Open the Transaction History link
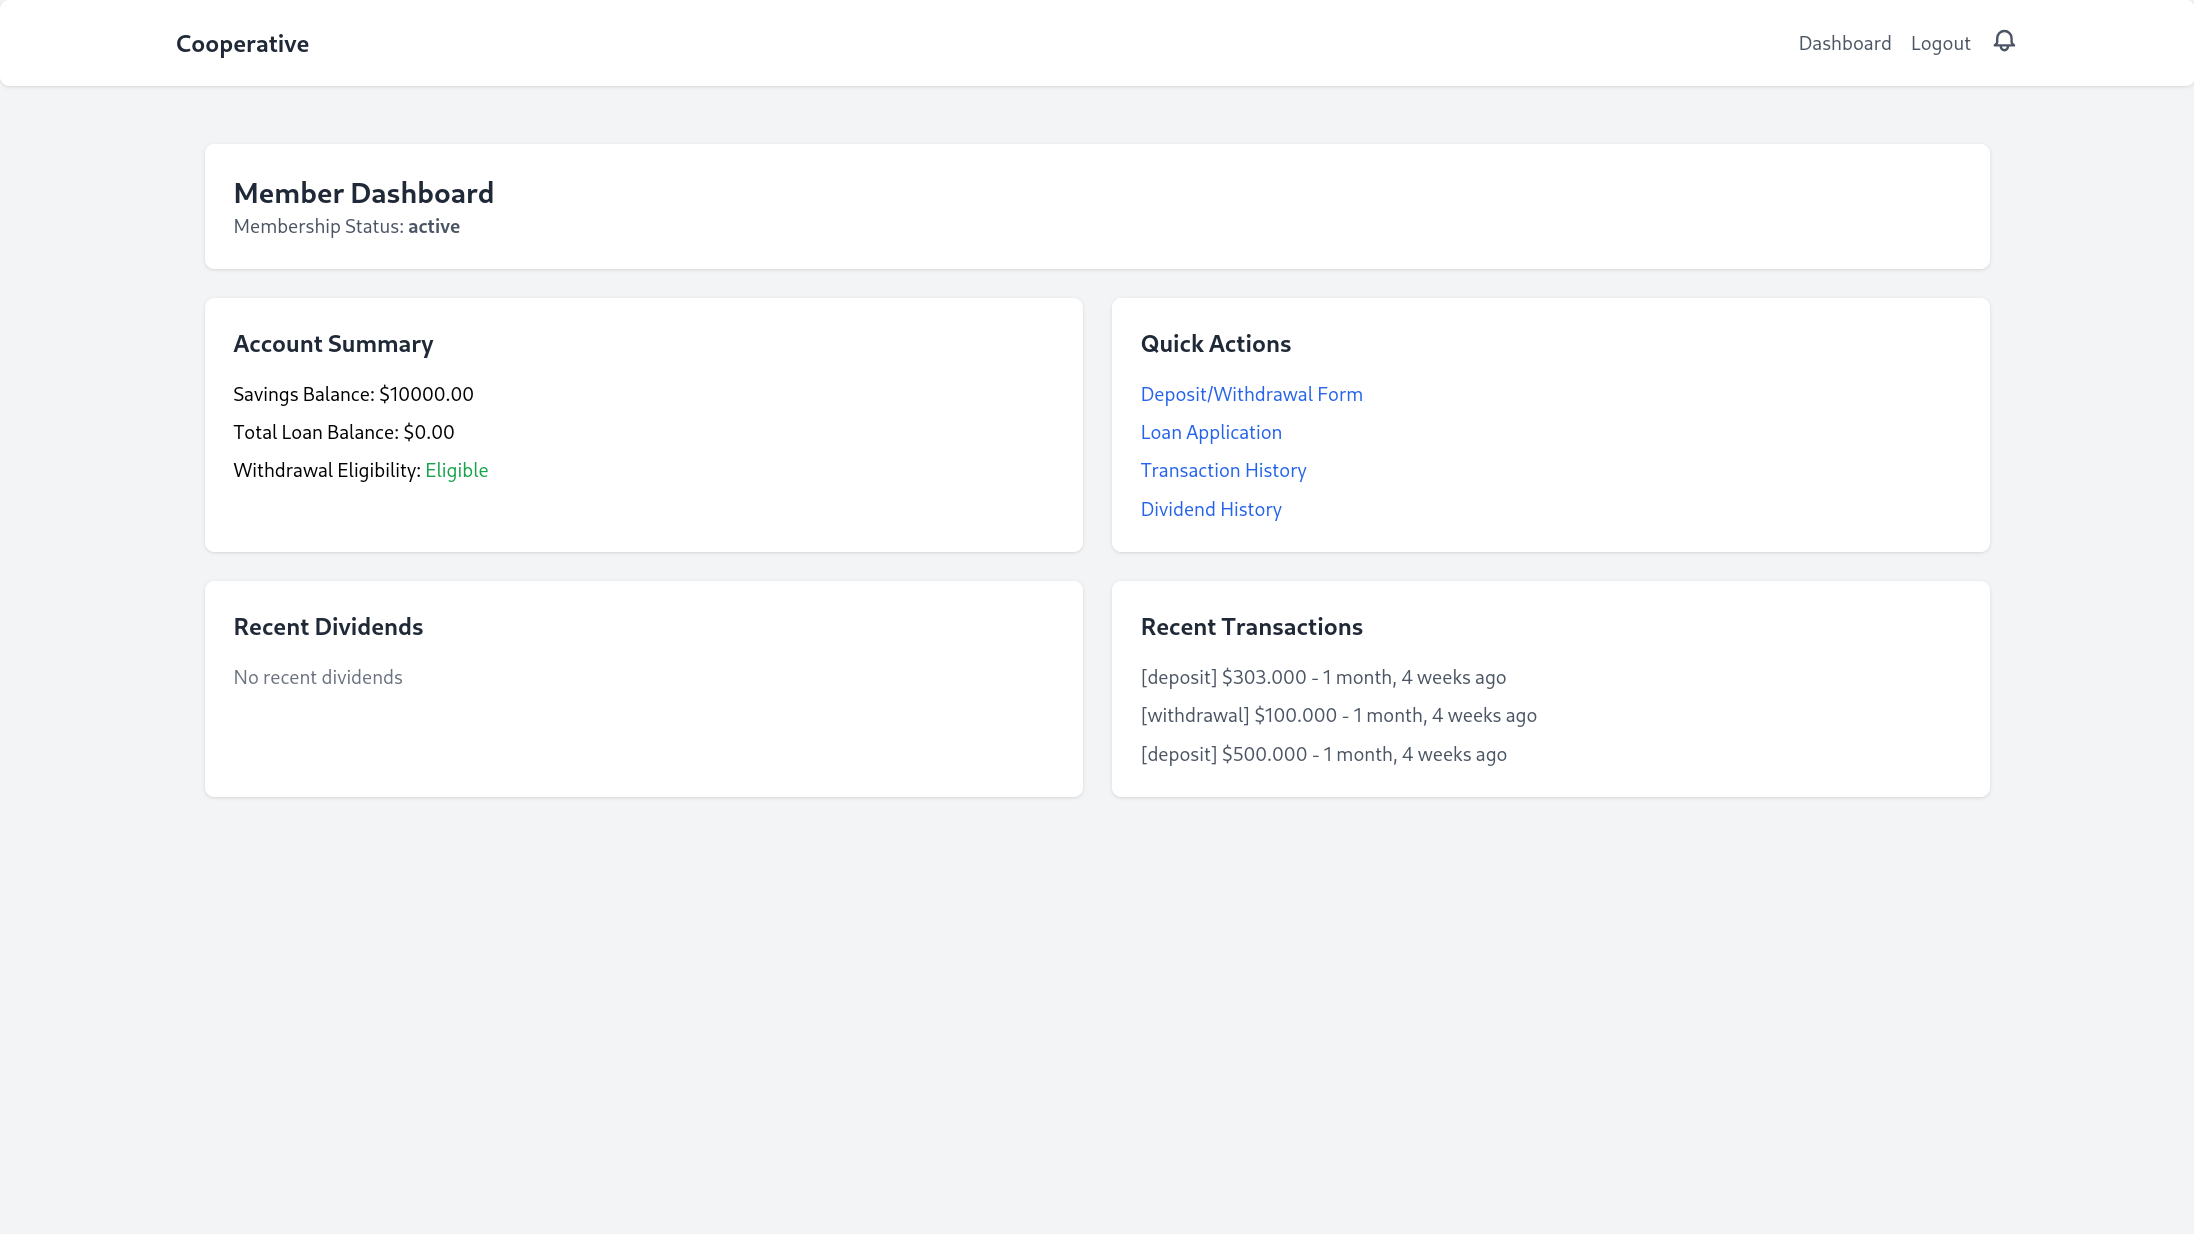The image size is (2194, 1234). tap(1223, 470)
